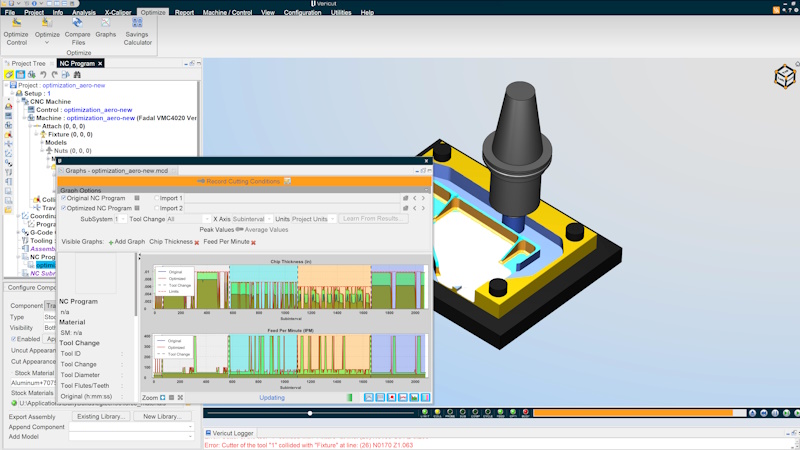Click the next arrow on the Import 1 row
The height and width of the screenshot is (450, 800).
pos(423,198)
